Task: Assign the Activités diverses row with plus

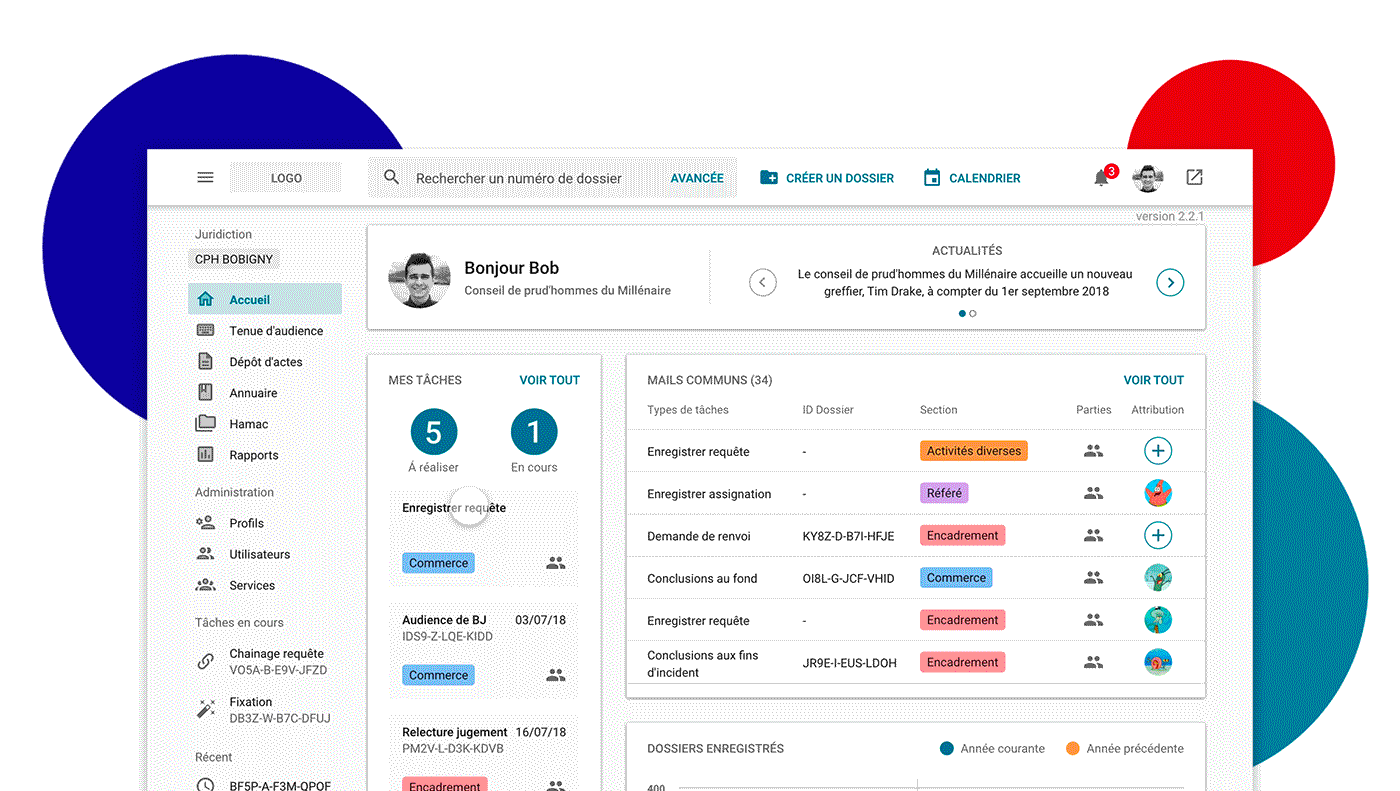Action: click(1158, 451)
